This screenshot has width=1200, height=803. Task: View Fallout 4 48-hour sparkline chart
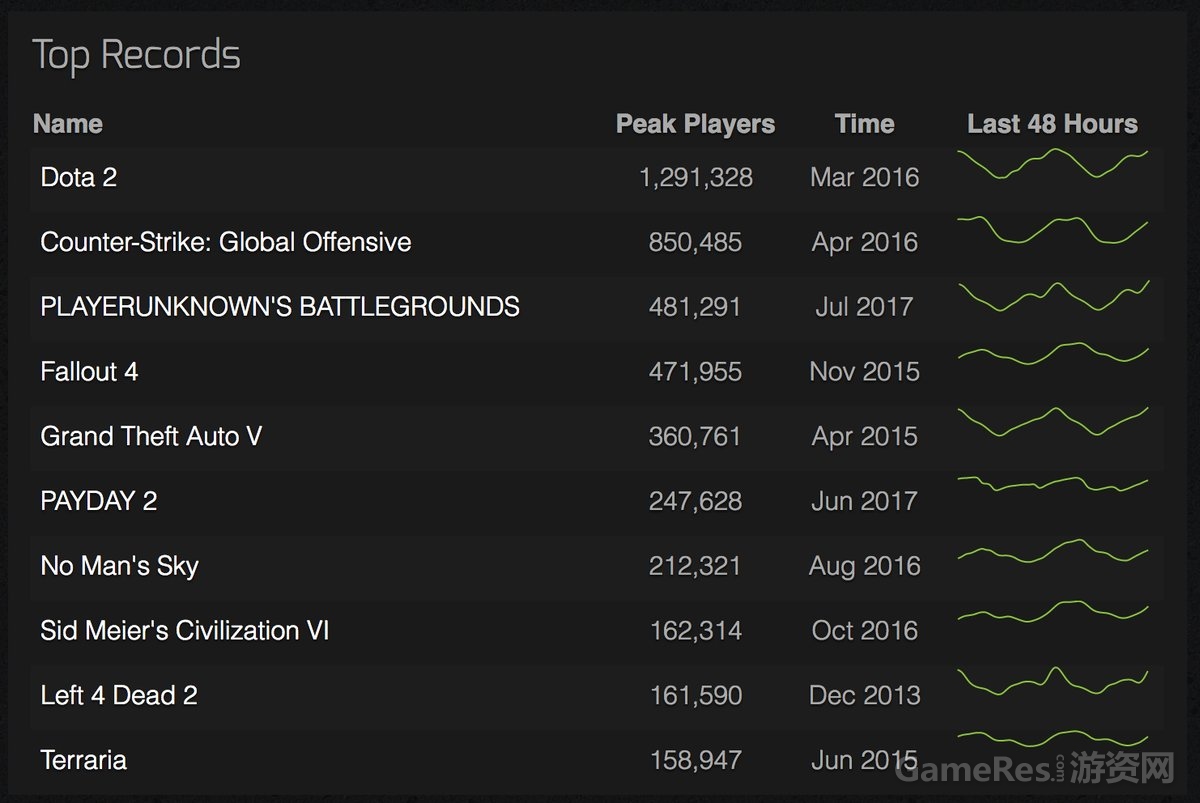[1052, 354]
